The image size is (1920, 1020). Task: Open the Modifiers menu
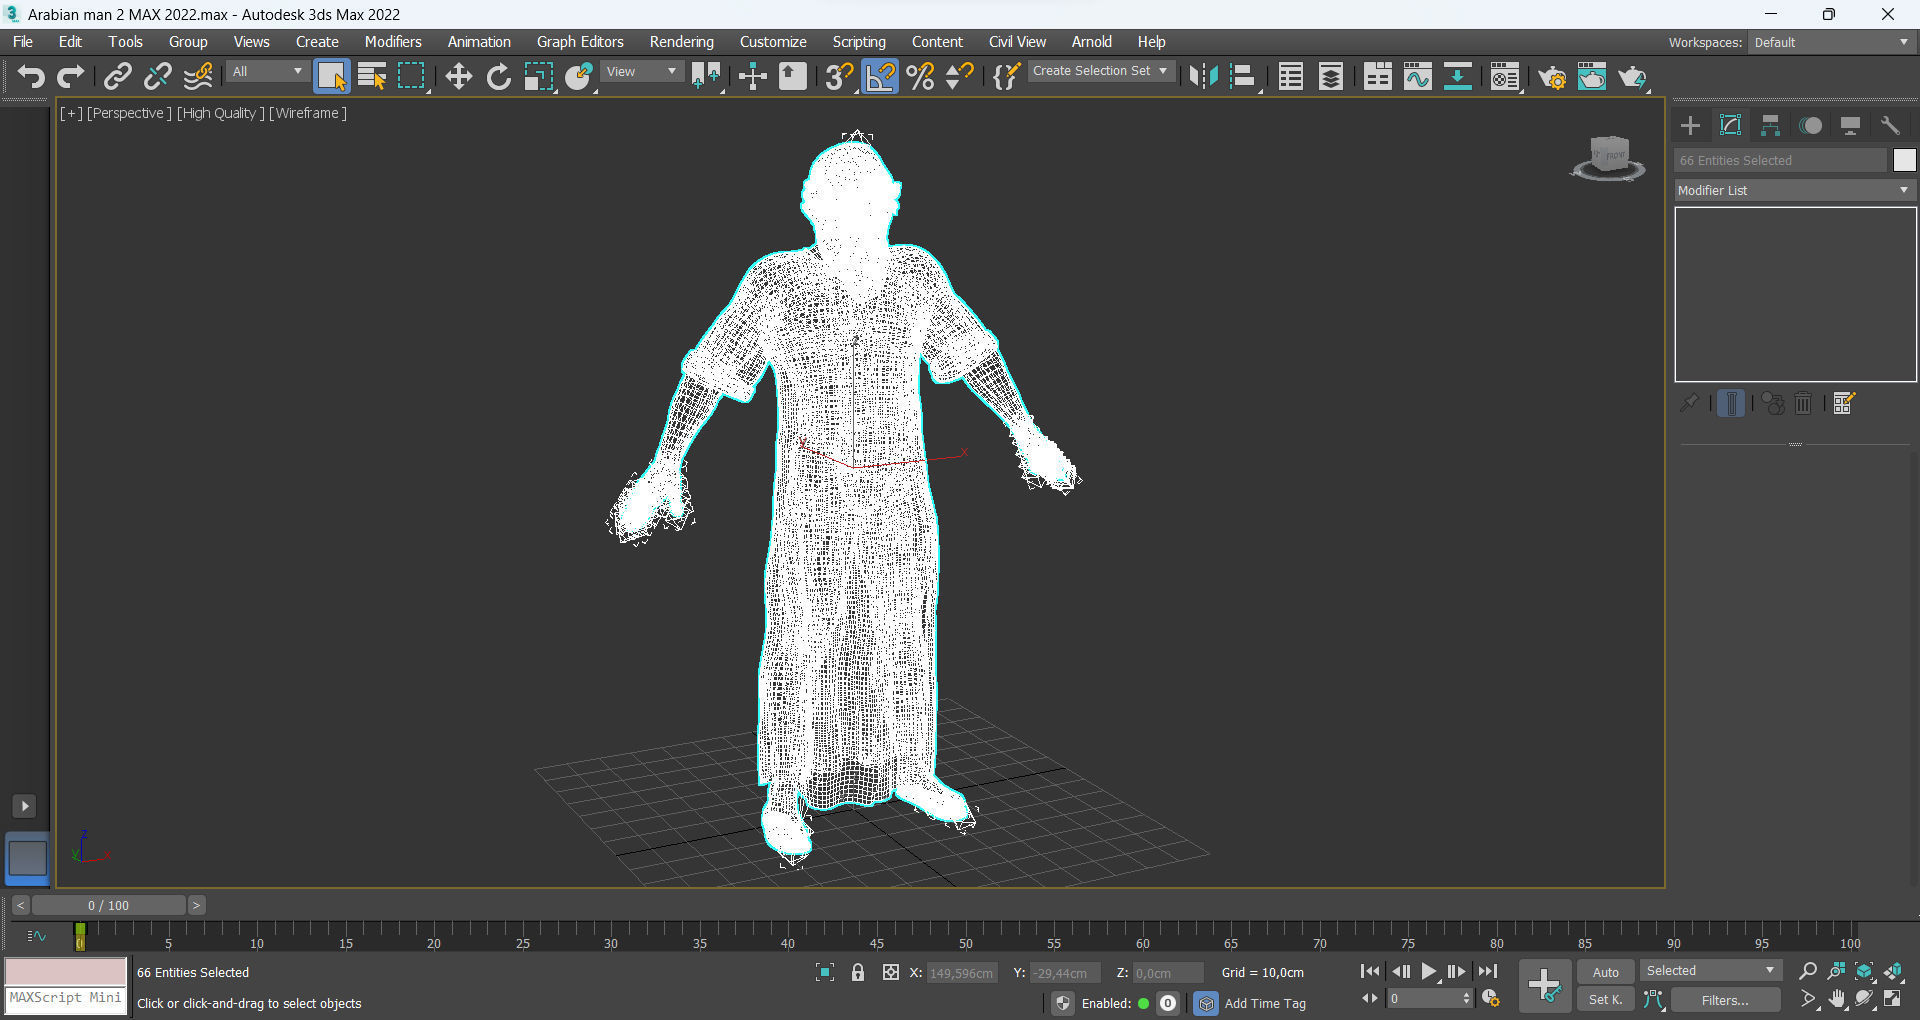click(393, 42)
